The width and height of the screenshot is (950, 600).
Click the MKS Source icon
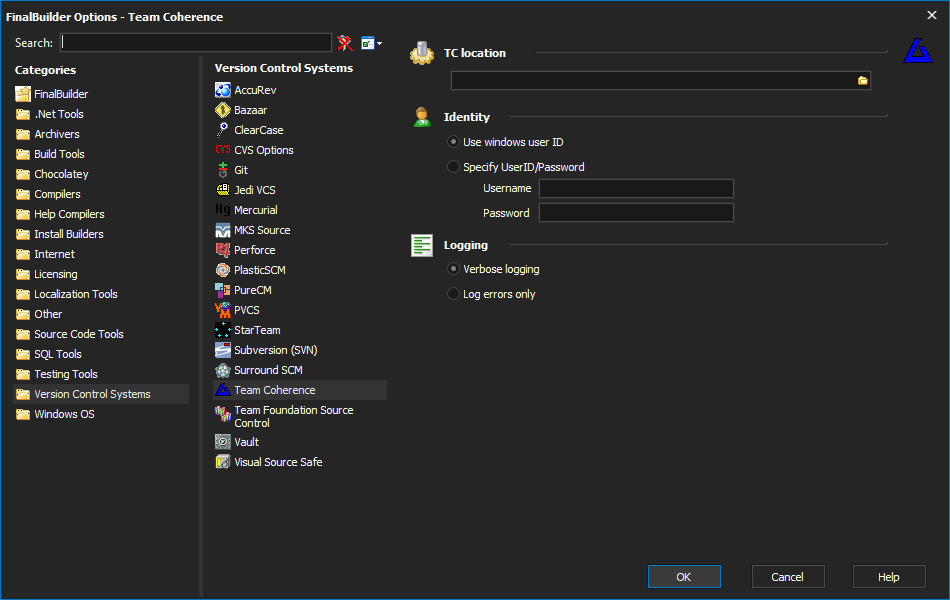[222, 230]
